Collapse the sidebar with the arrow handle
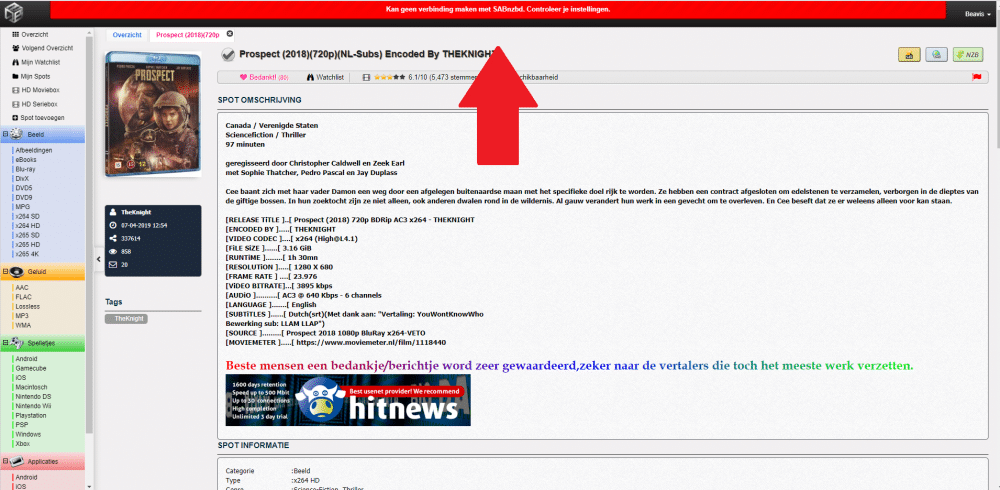The width and height of the screenshot is (1000, 490). 98,258
